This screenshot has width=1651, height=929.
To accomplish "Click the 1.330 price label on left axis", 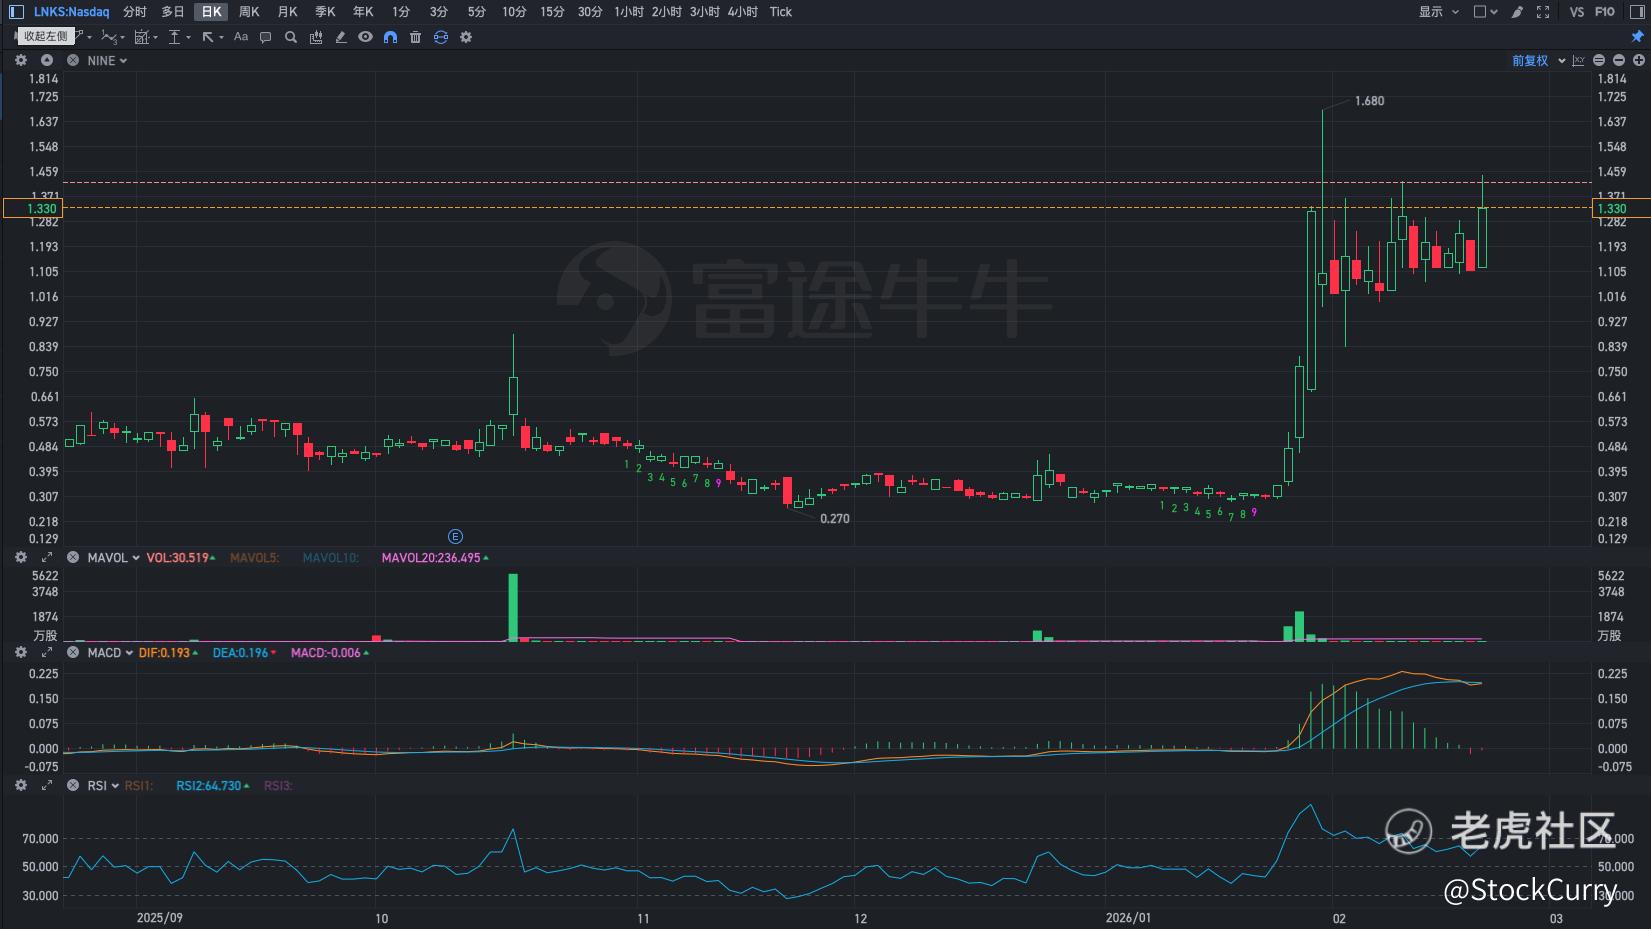I will tap(33, 209).
